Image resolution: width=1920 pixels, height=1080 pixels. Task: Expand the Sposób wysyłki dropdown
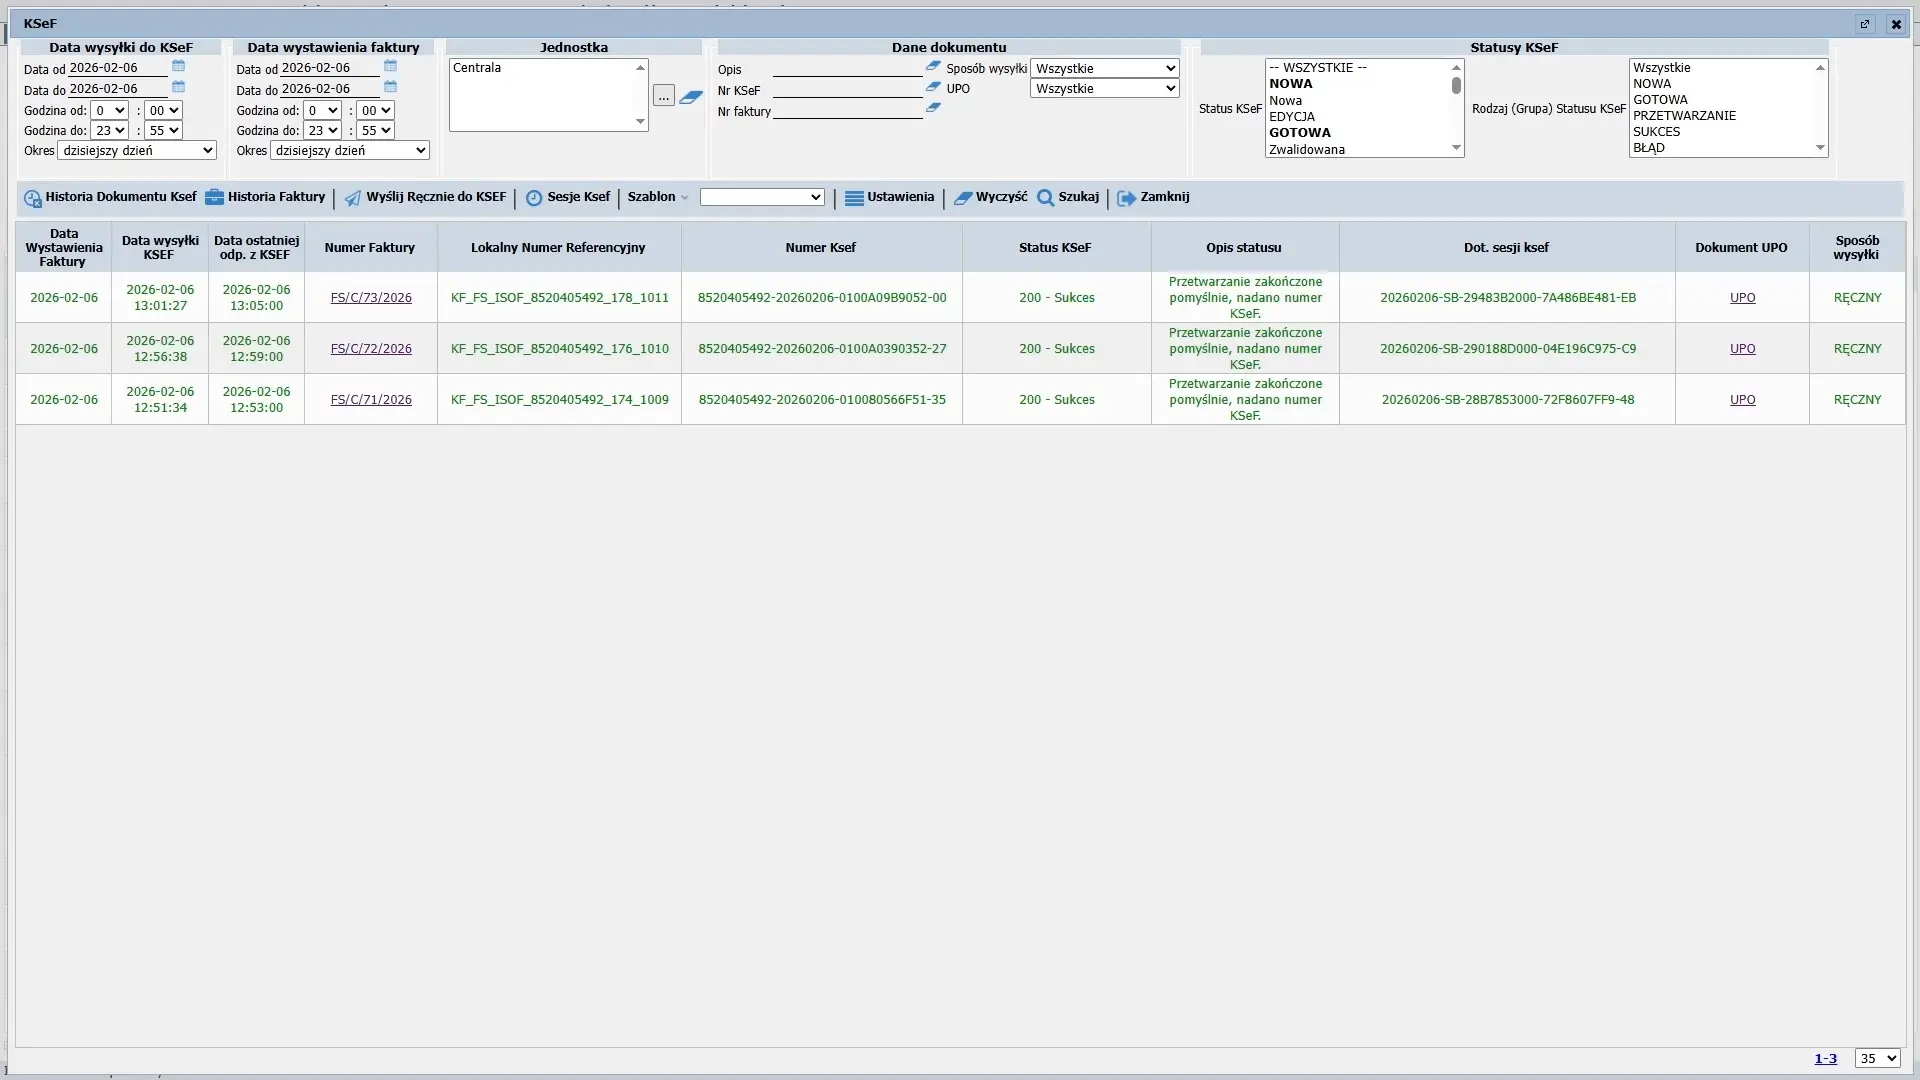1104,68
